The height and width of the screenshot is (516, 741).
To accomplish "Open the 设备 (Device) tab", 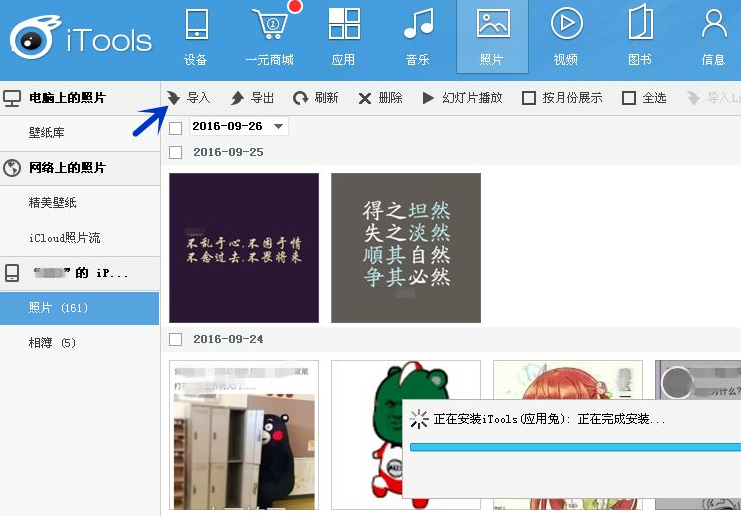I will 196,37.
